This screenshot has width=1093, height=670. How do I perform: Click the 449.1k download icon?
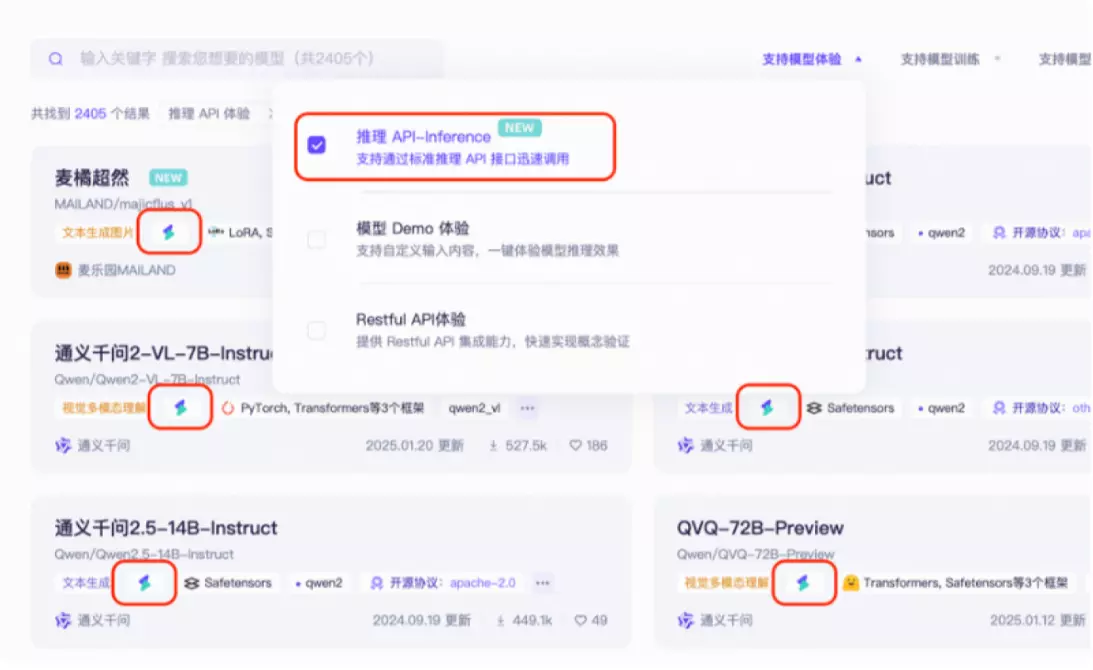500,620
